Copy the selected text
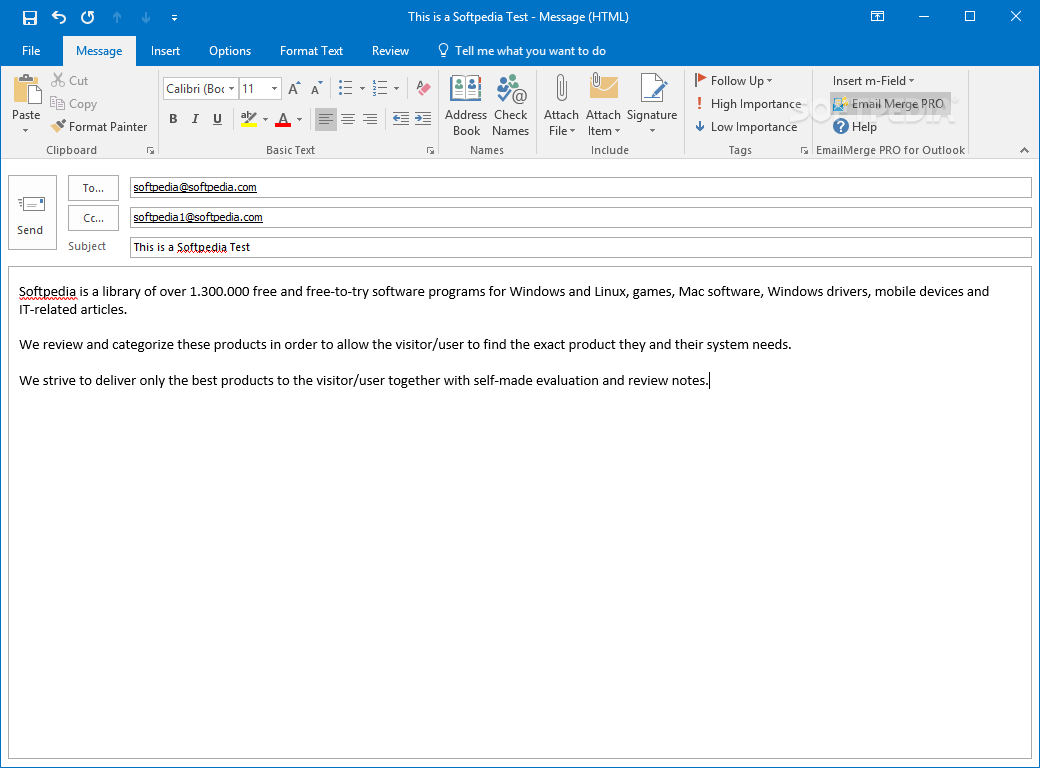The image size is (1040, 768). [x=74, y=103]
